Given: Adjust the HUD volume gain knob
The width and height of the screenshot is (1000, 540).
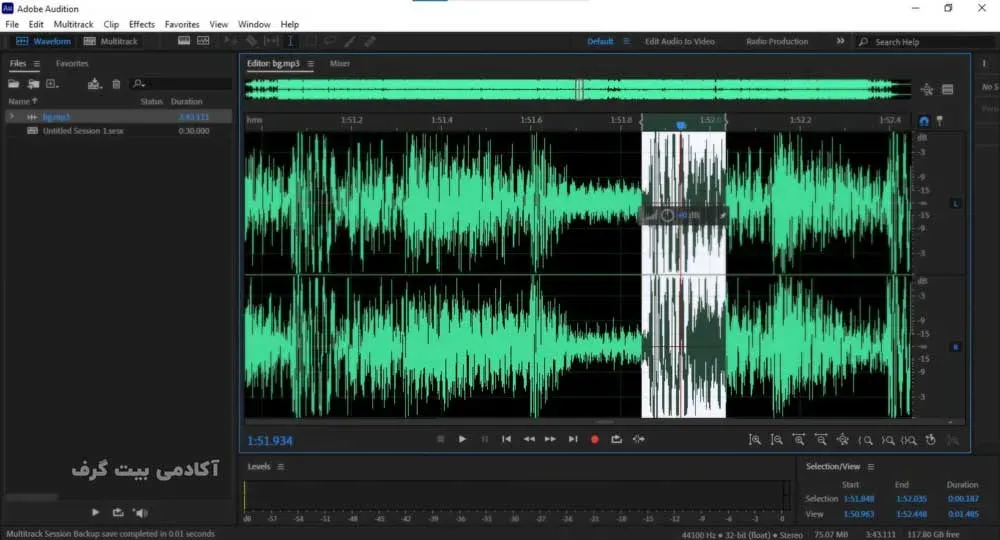Looking at the screenshot, I should click(667, 215).
